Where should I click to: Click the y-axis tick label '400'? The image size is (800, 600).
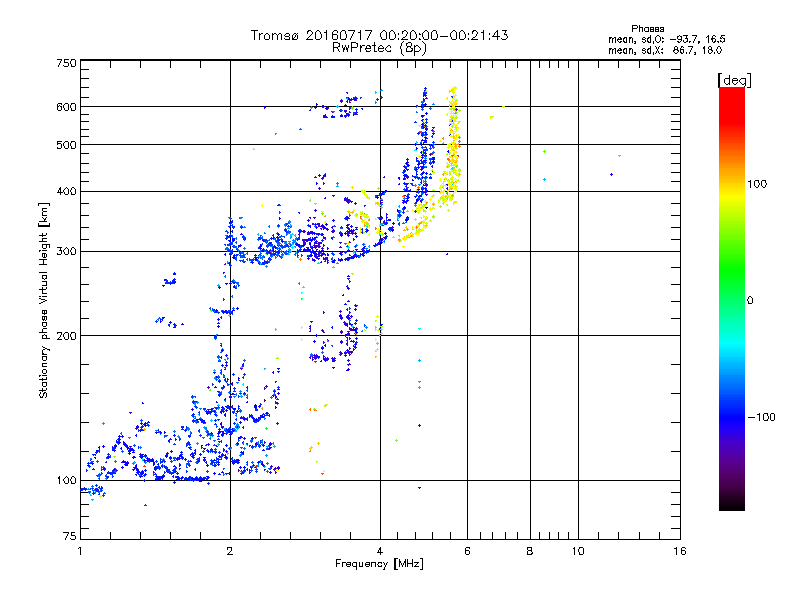66,191
